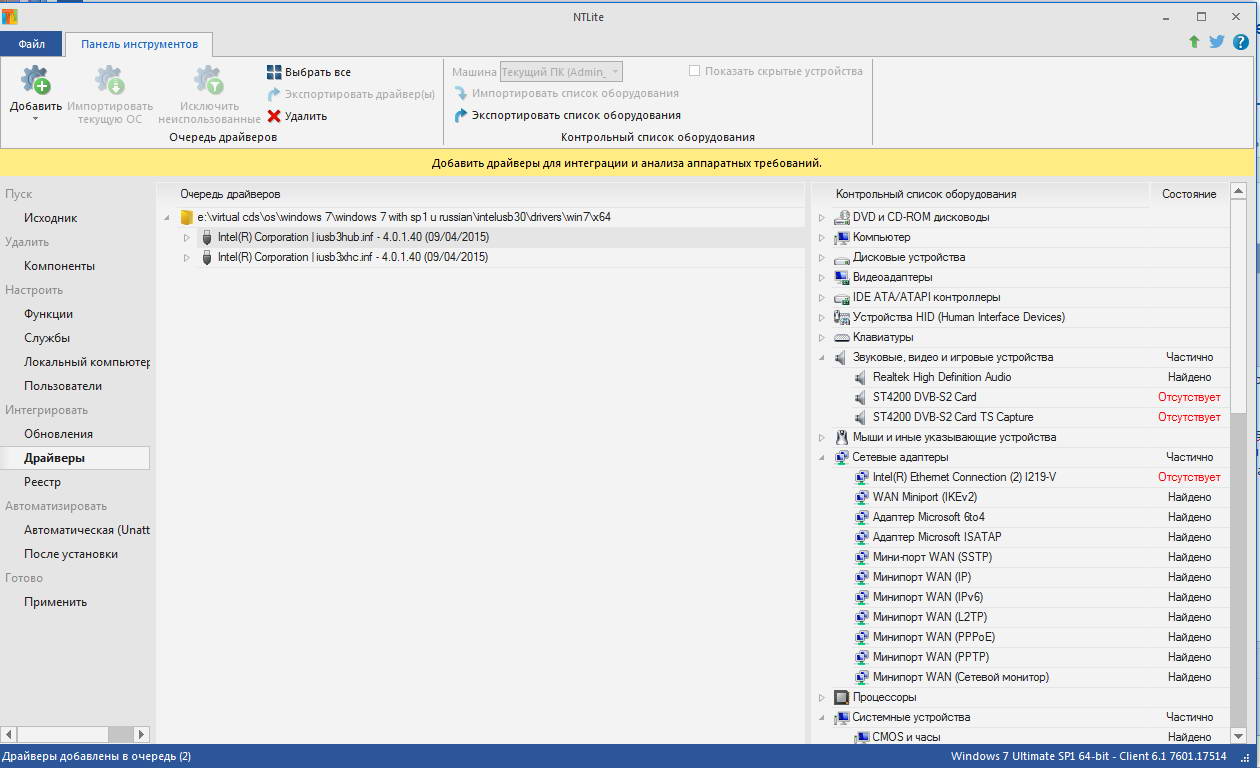Click the yellow driver folder icon
The width and height of the screenshot is (1260, 768).
(x=186, y=217)
